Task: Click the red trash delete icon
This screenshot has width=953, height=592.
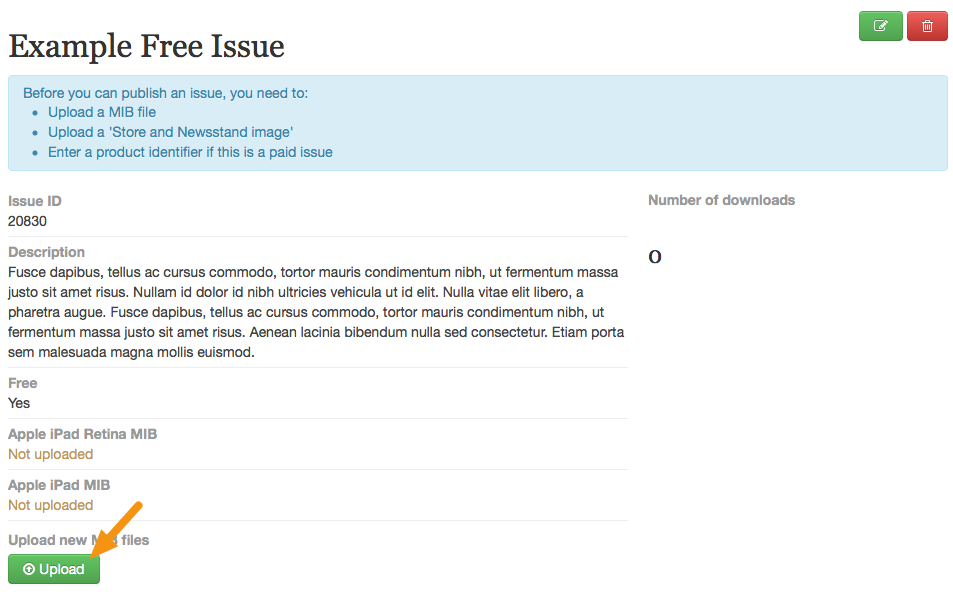Action: [x=927, y=26]
